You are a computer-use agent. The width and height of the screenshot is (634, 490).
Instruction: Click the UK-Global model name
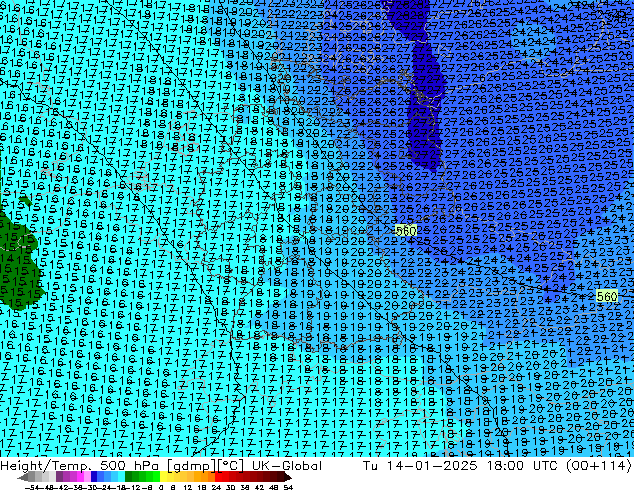tap(287, 466)
